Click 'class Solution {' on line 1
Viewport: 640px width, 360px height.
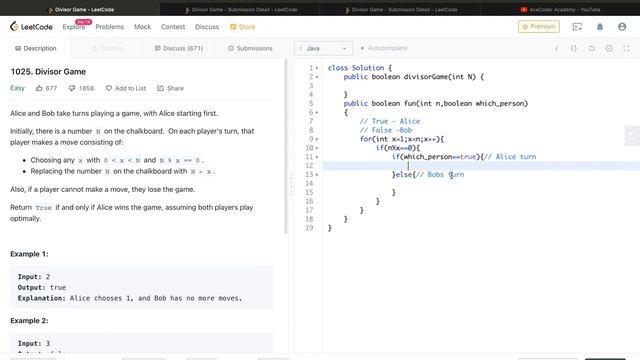[x=360, y=68]
